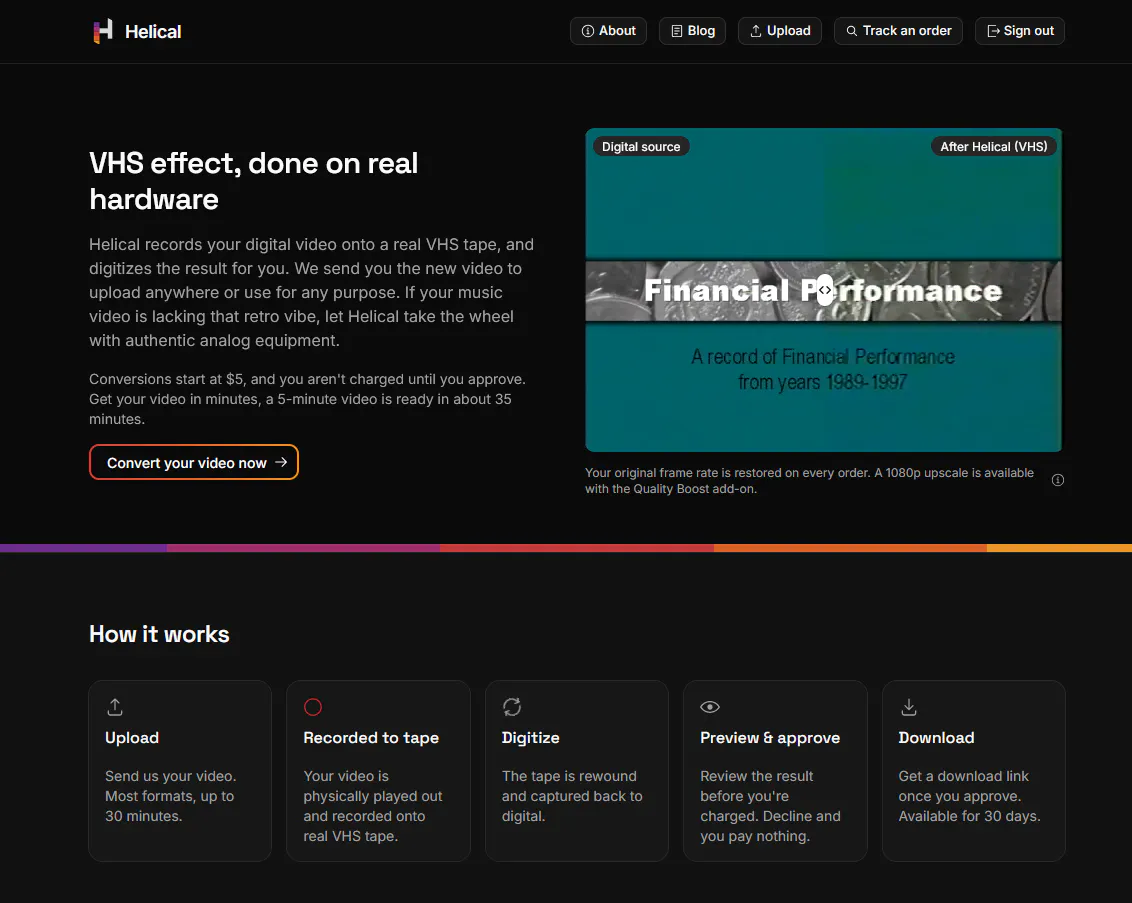The width and height of the screenshot is (1132, 903).
Task: Click the Helical logo icon
Action: [x=103, y=31]
